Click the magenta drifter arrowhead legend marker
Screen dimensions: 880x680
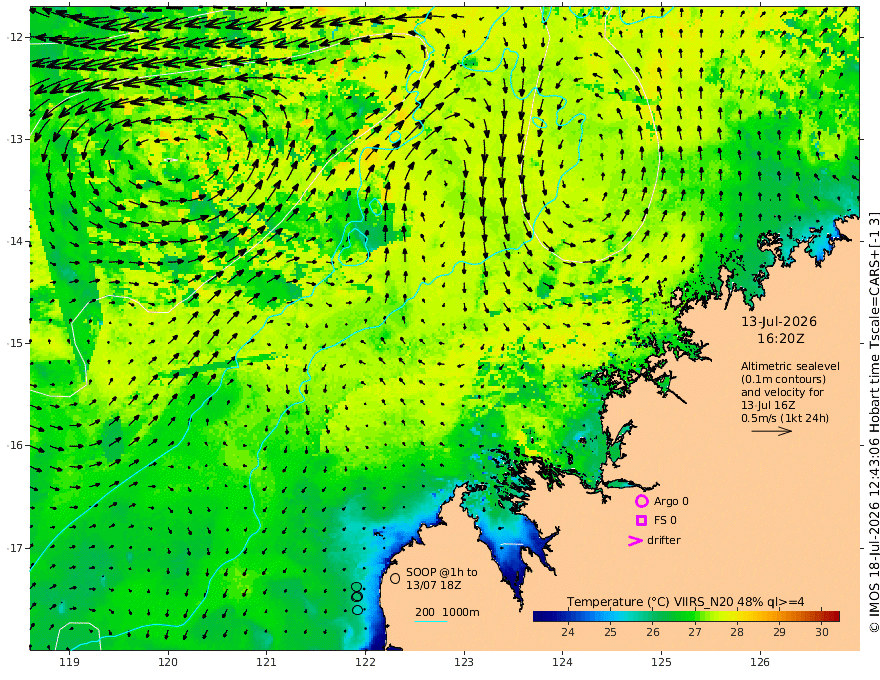[x=635, y=541]
